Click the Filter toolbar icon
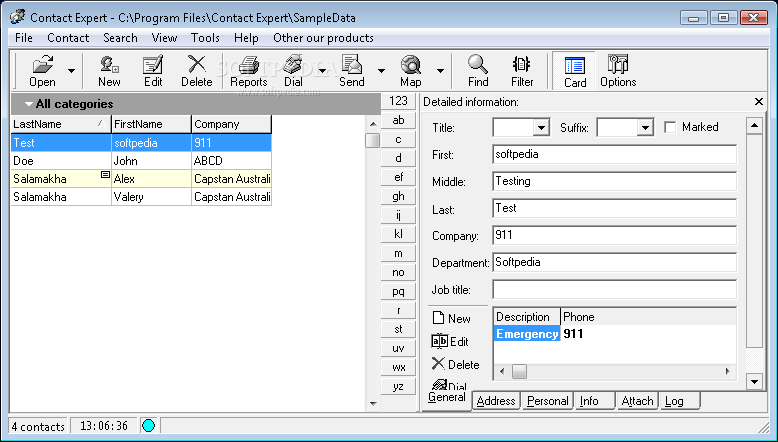Screen dimensions: 778x442 coord(521,64)
